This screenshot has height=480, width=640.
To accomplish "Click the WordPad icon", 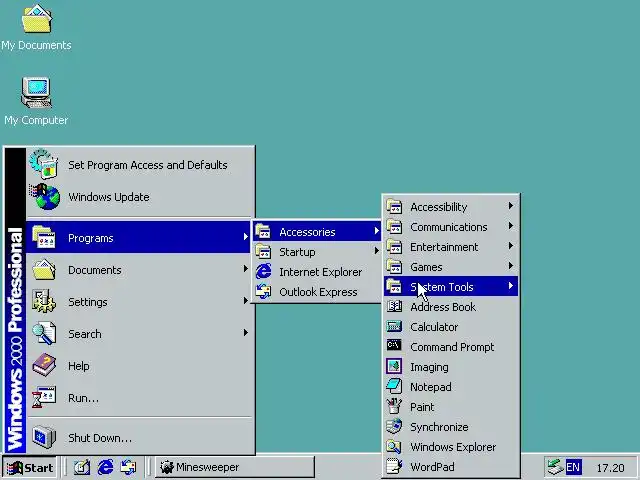I will (394, 466).
